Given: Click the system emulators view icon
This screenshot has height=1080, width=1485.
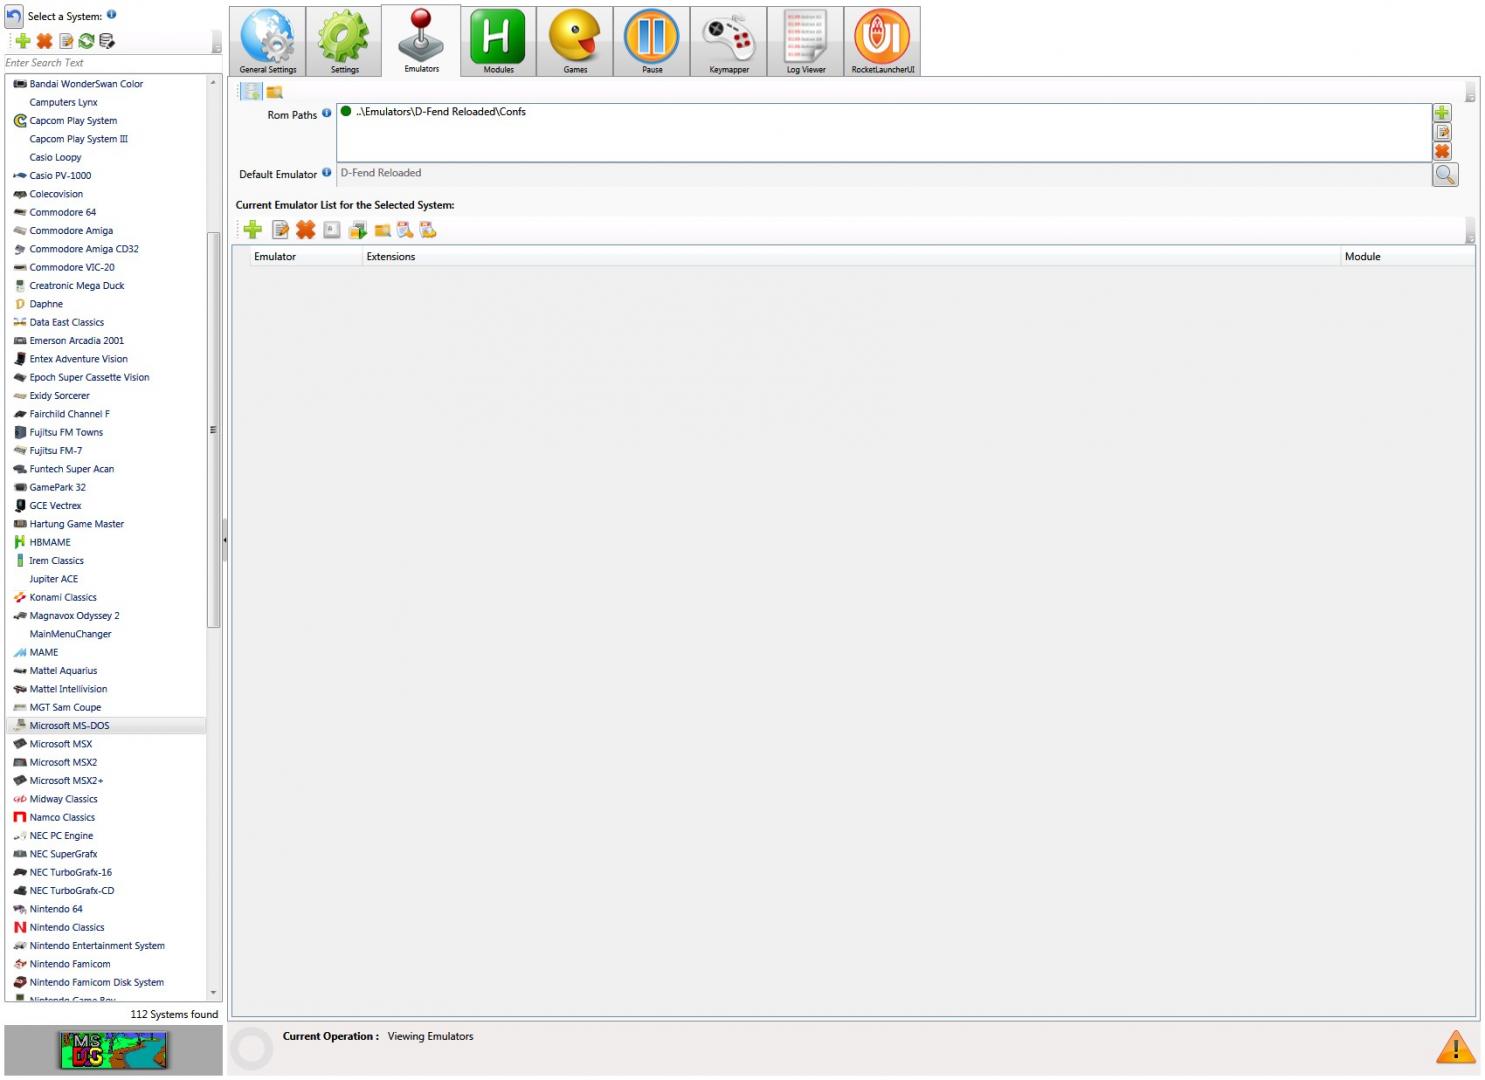Looking at the screenshot, I should 251,92.
